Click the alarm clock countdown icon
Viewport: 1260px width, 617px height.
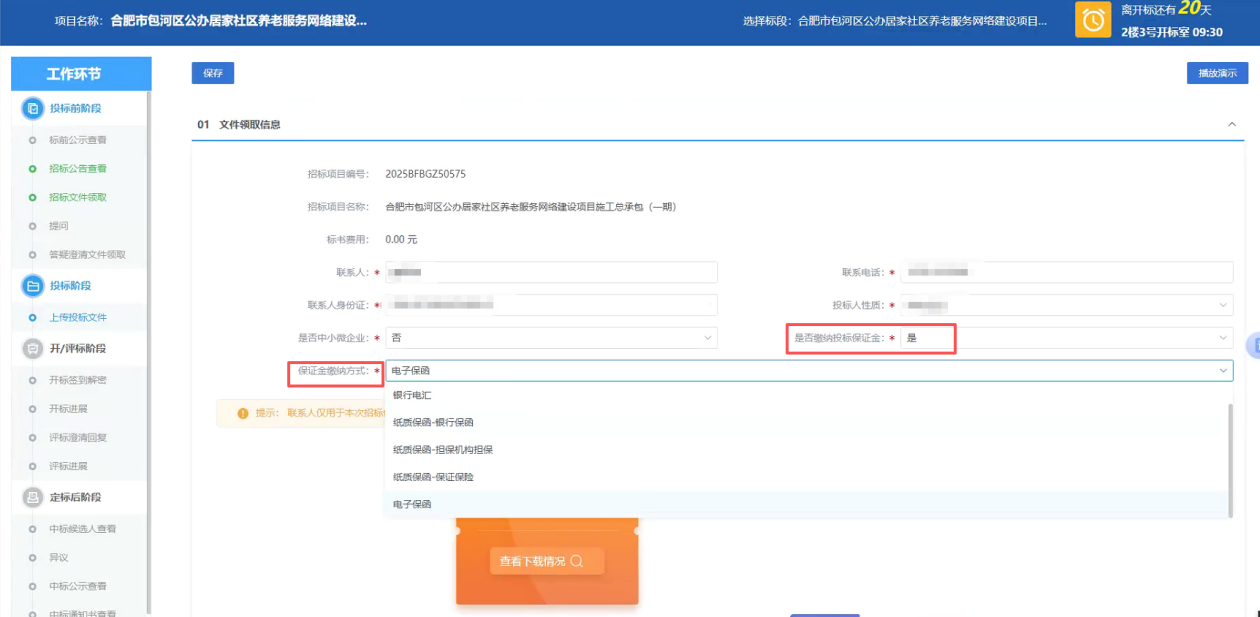pyautogui.click(x=1093, y=21)
